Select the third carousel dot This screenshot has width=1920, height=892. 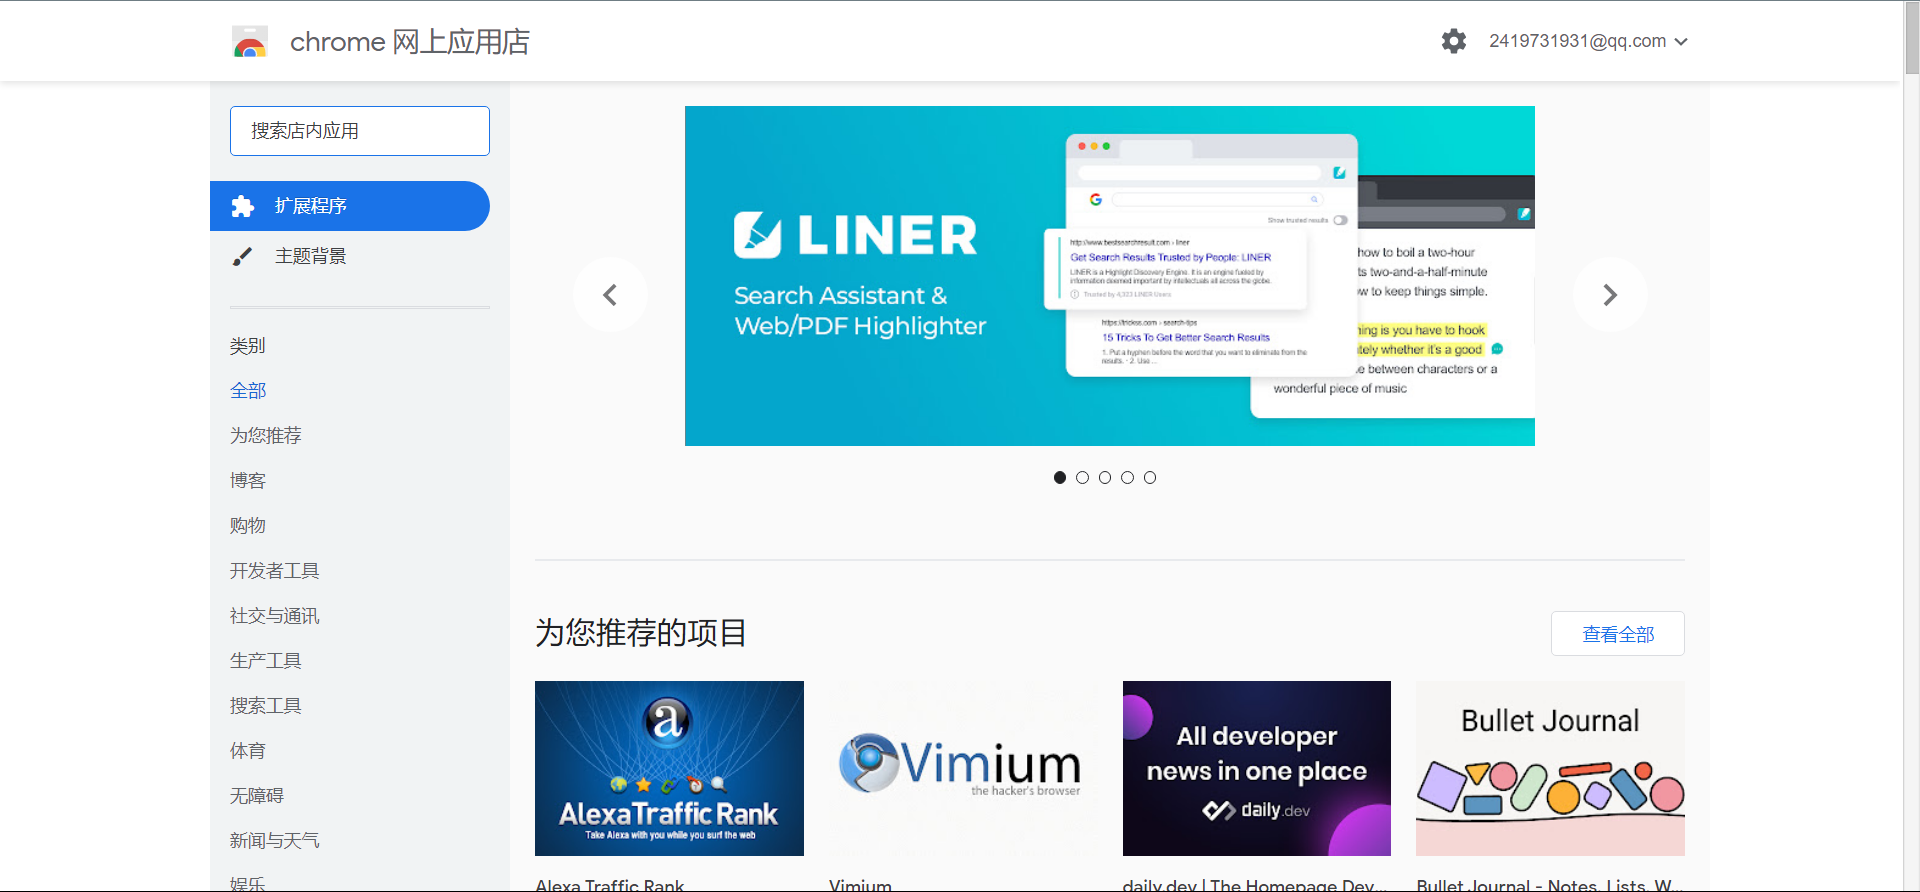(x=1105, y=478)
